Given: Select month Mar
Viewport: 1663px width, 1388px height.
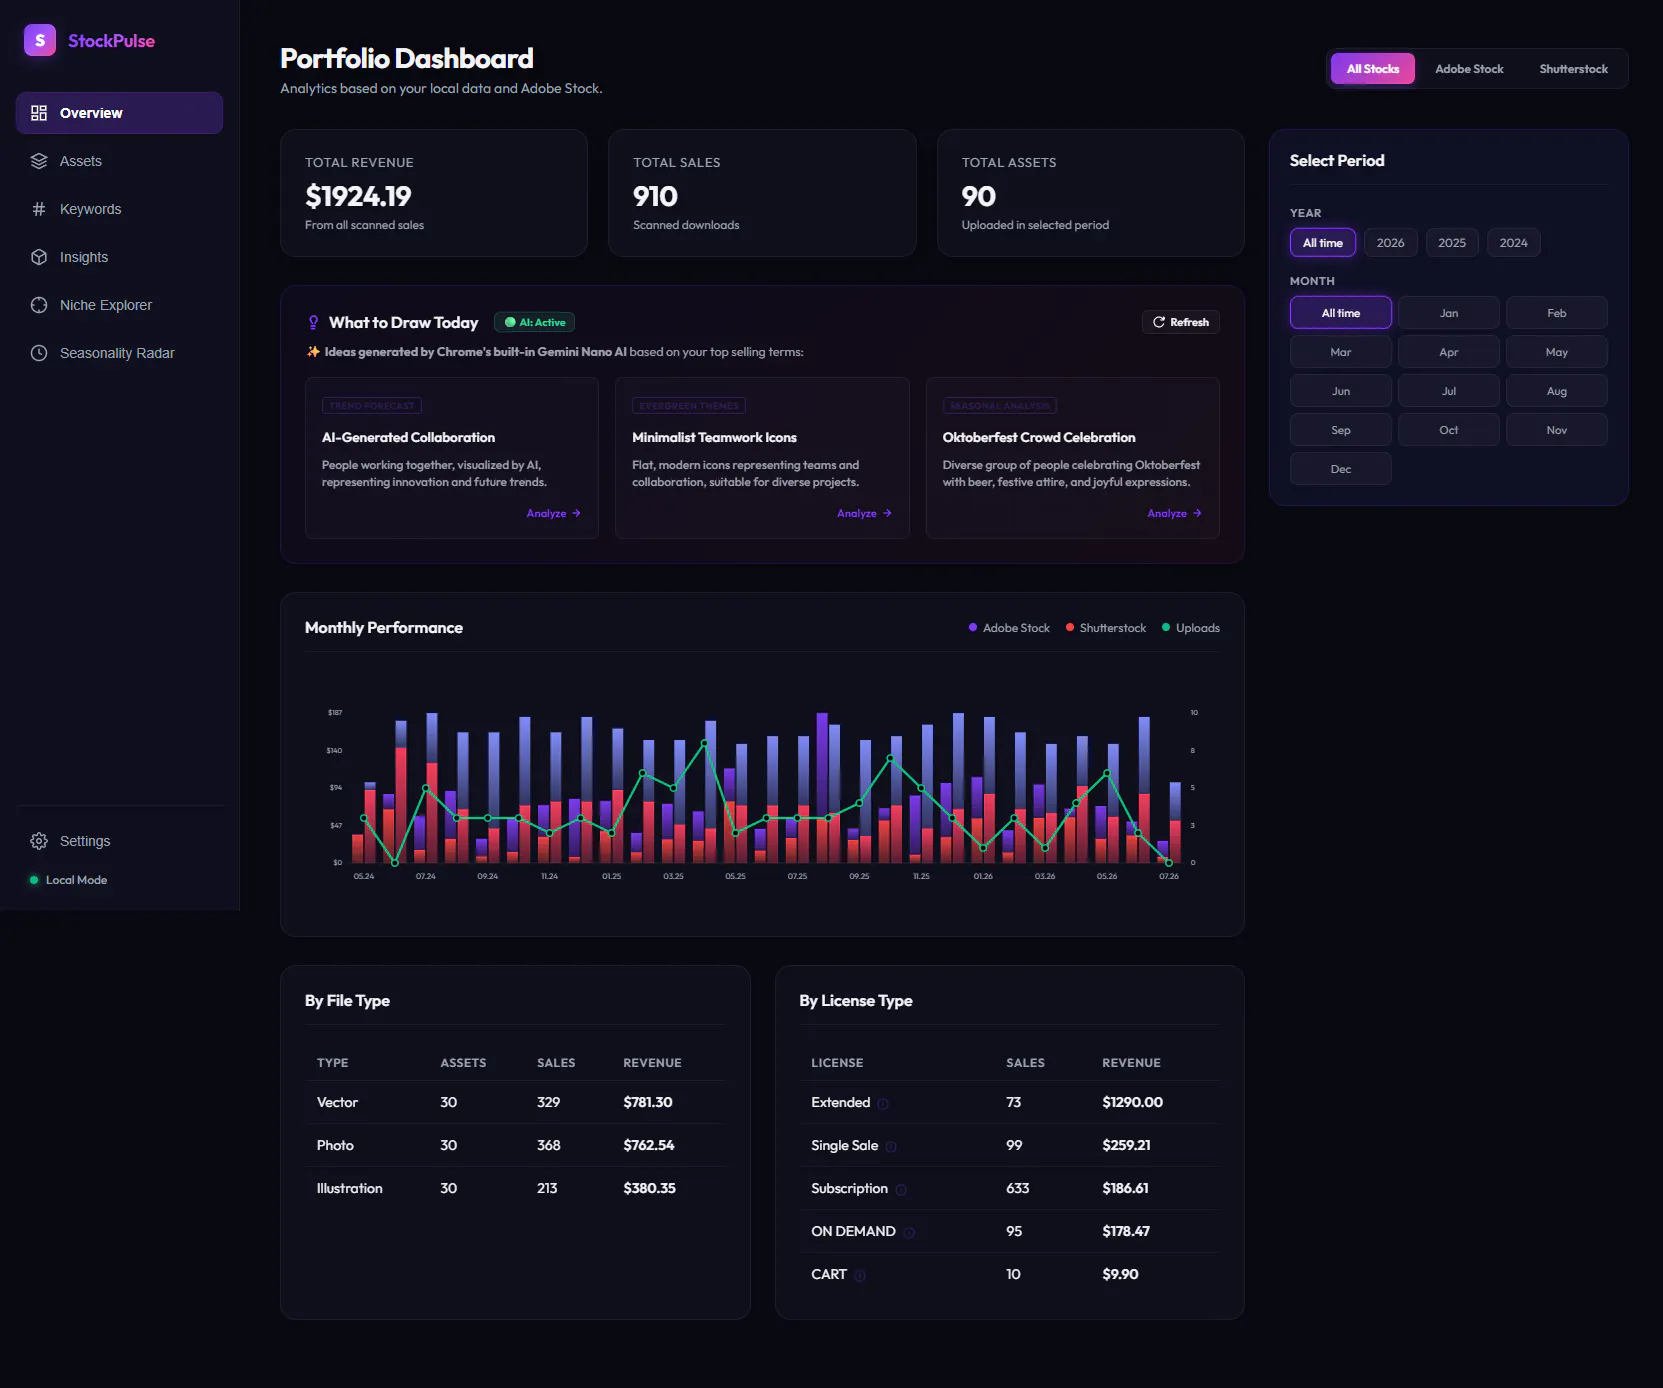Looking at the screenshot, I should [x=1340, y=352].
